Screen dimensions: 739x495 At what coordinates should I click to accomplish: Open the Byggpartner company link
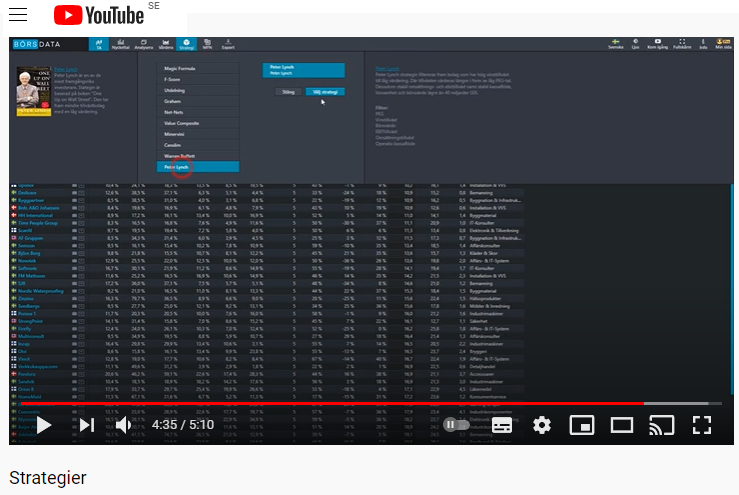31,200
